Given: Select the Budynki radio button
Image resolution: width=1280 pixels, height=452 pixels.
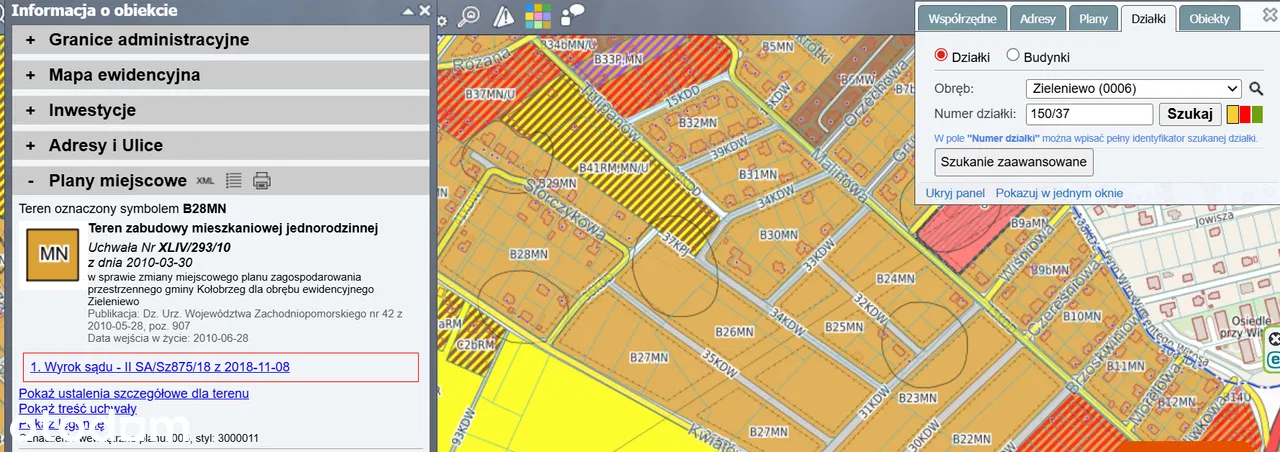Looking at the screenshot, I should (x=1013, y=57).
